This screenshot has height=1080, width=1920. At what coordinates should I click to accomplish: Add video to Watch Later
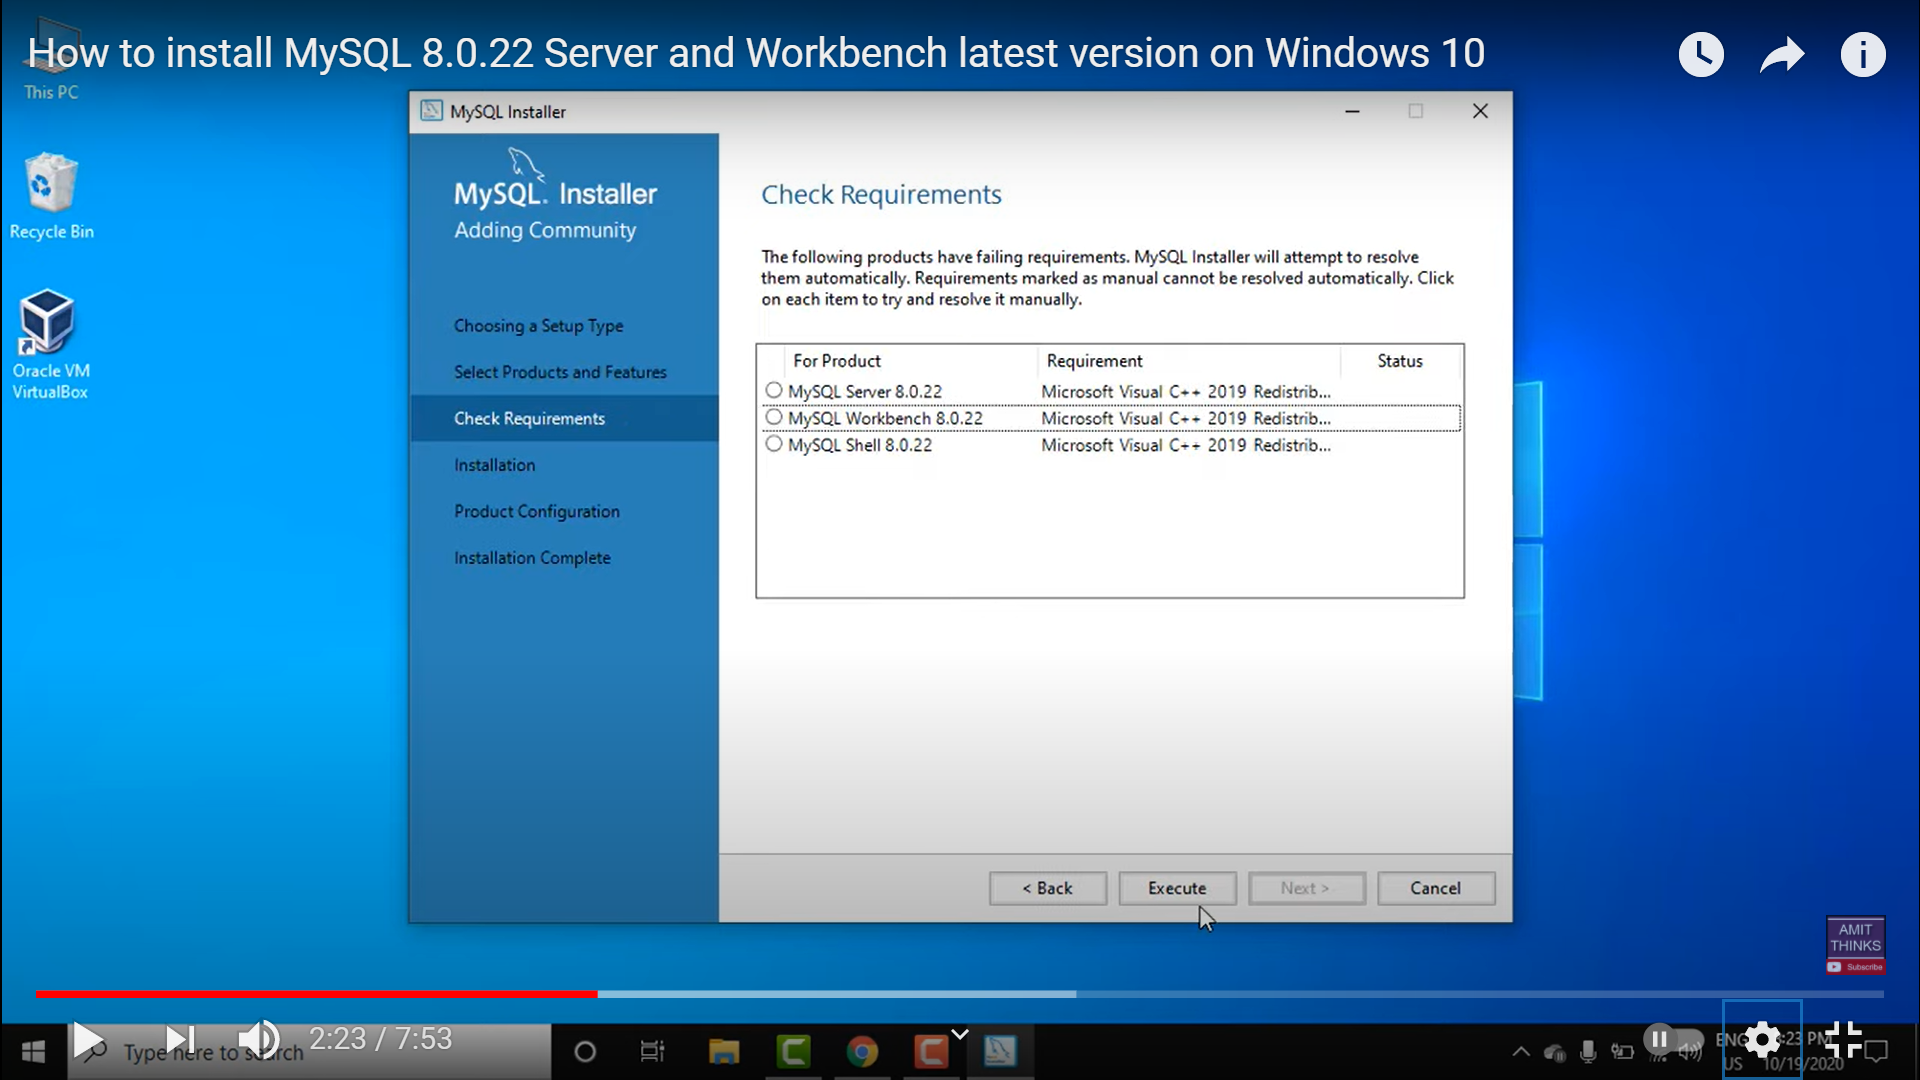(1701, 54)
